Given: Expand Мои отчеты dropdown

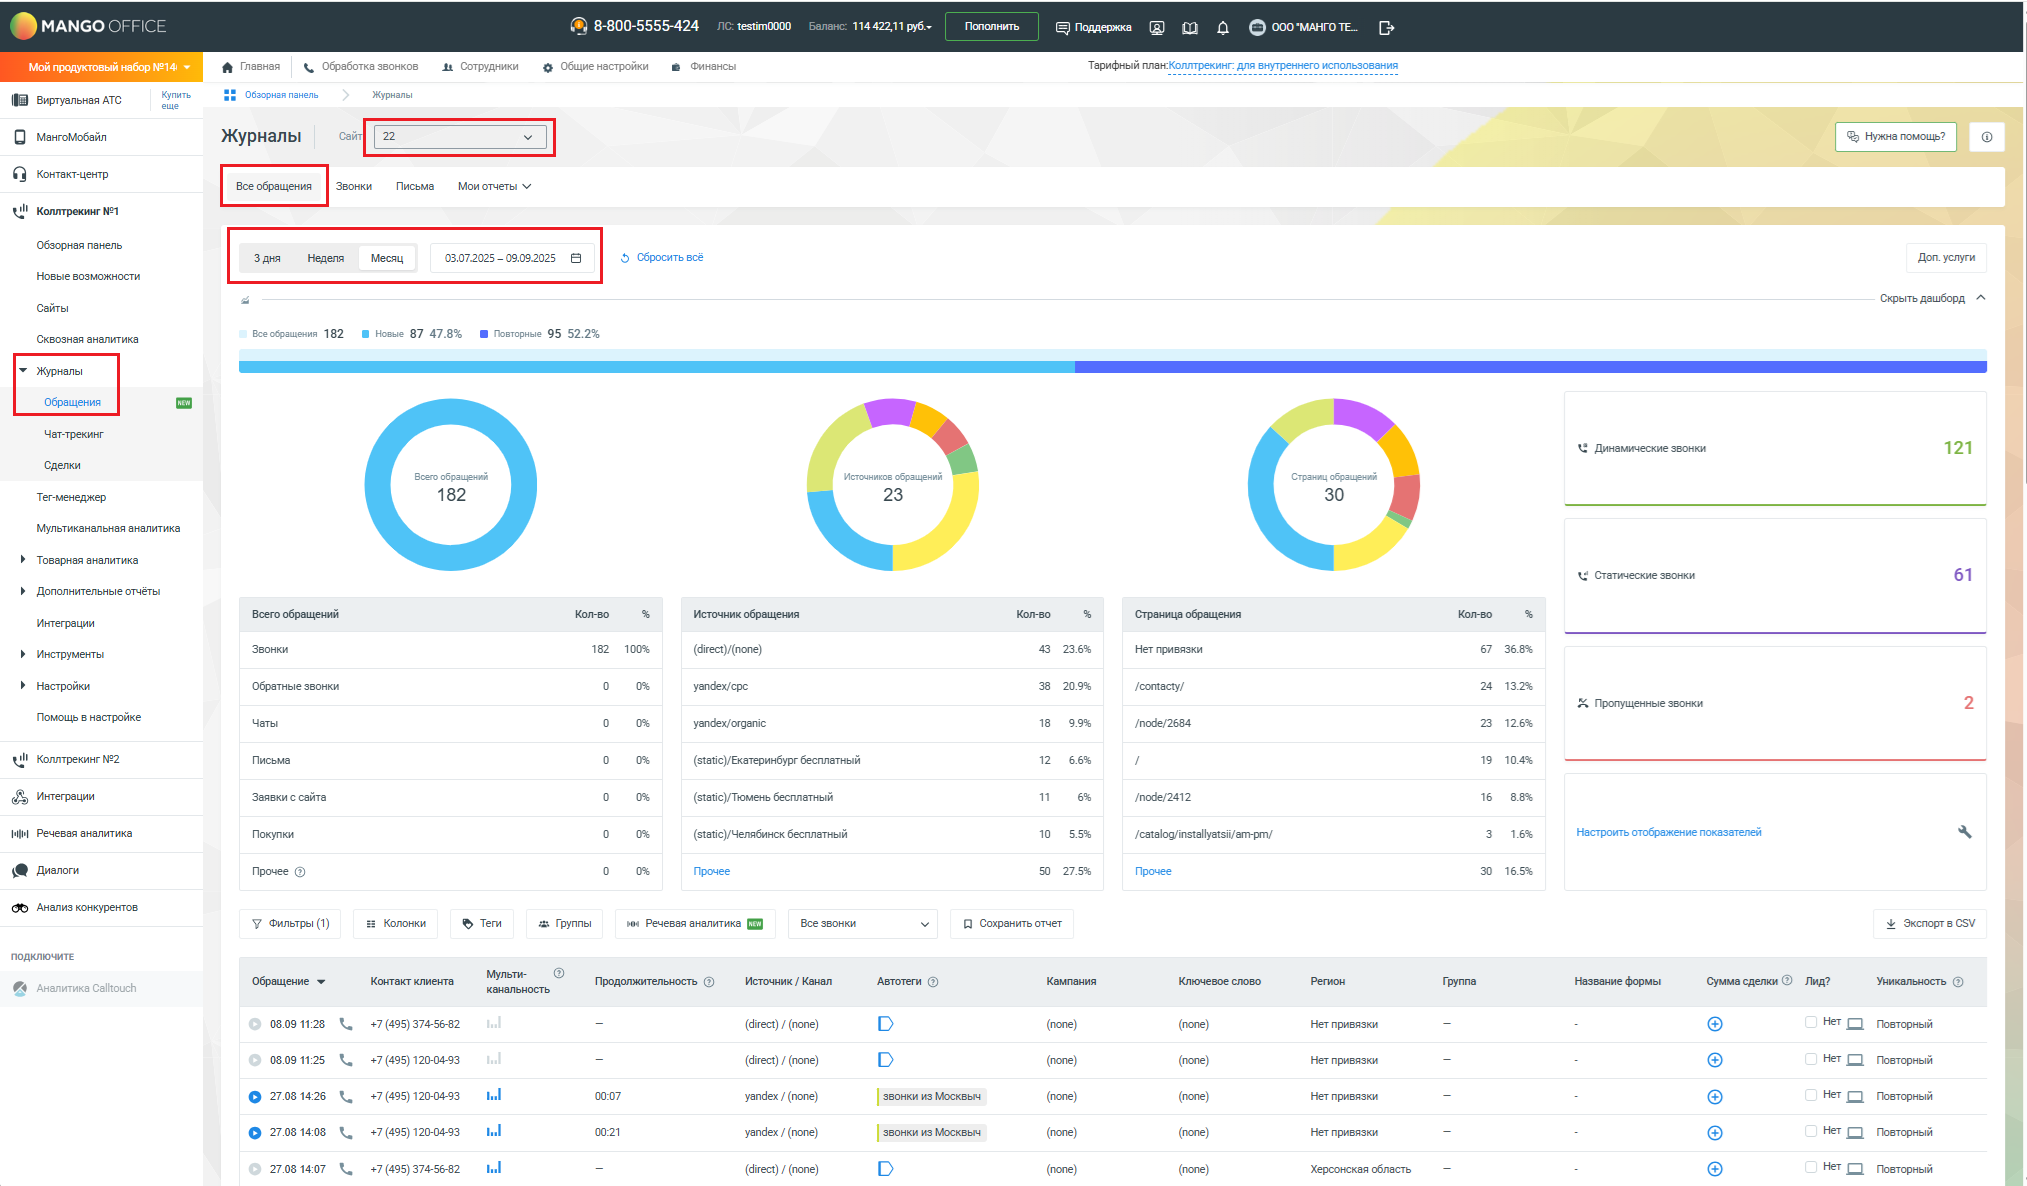Looking at the screenshot, I should coord(494,187).
